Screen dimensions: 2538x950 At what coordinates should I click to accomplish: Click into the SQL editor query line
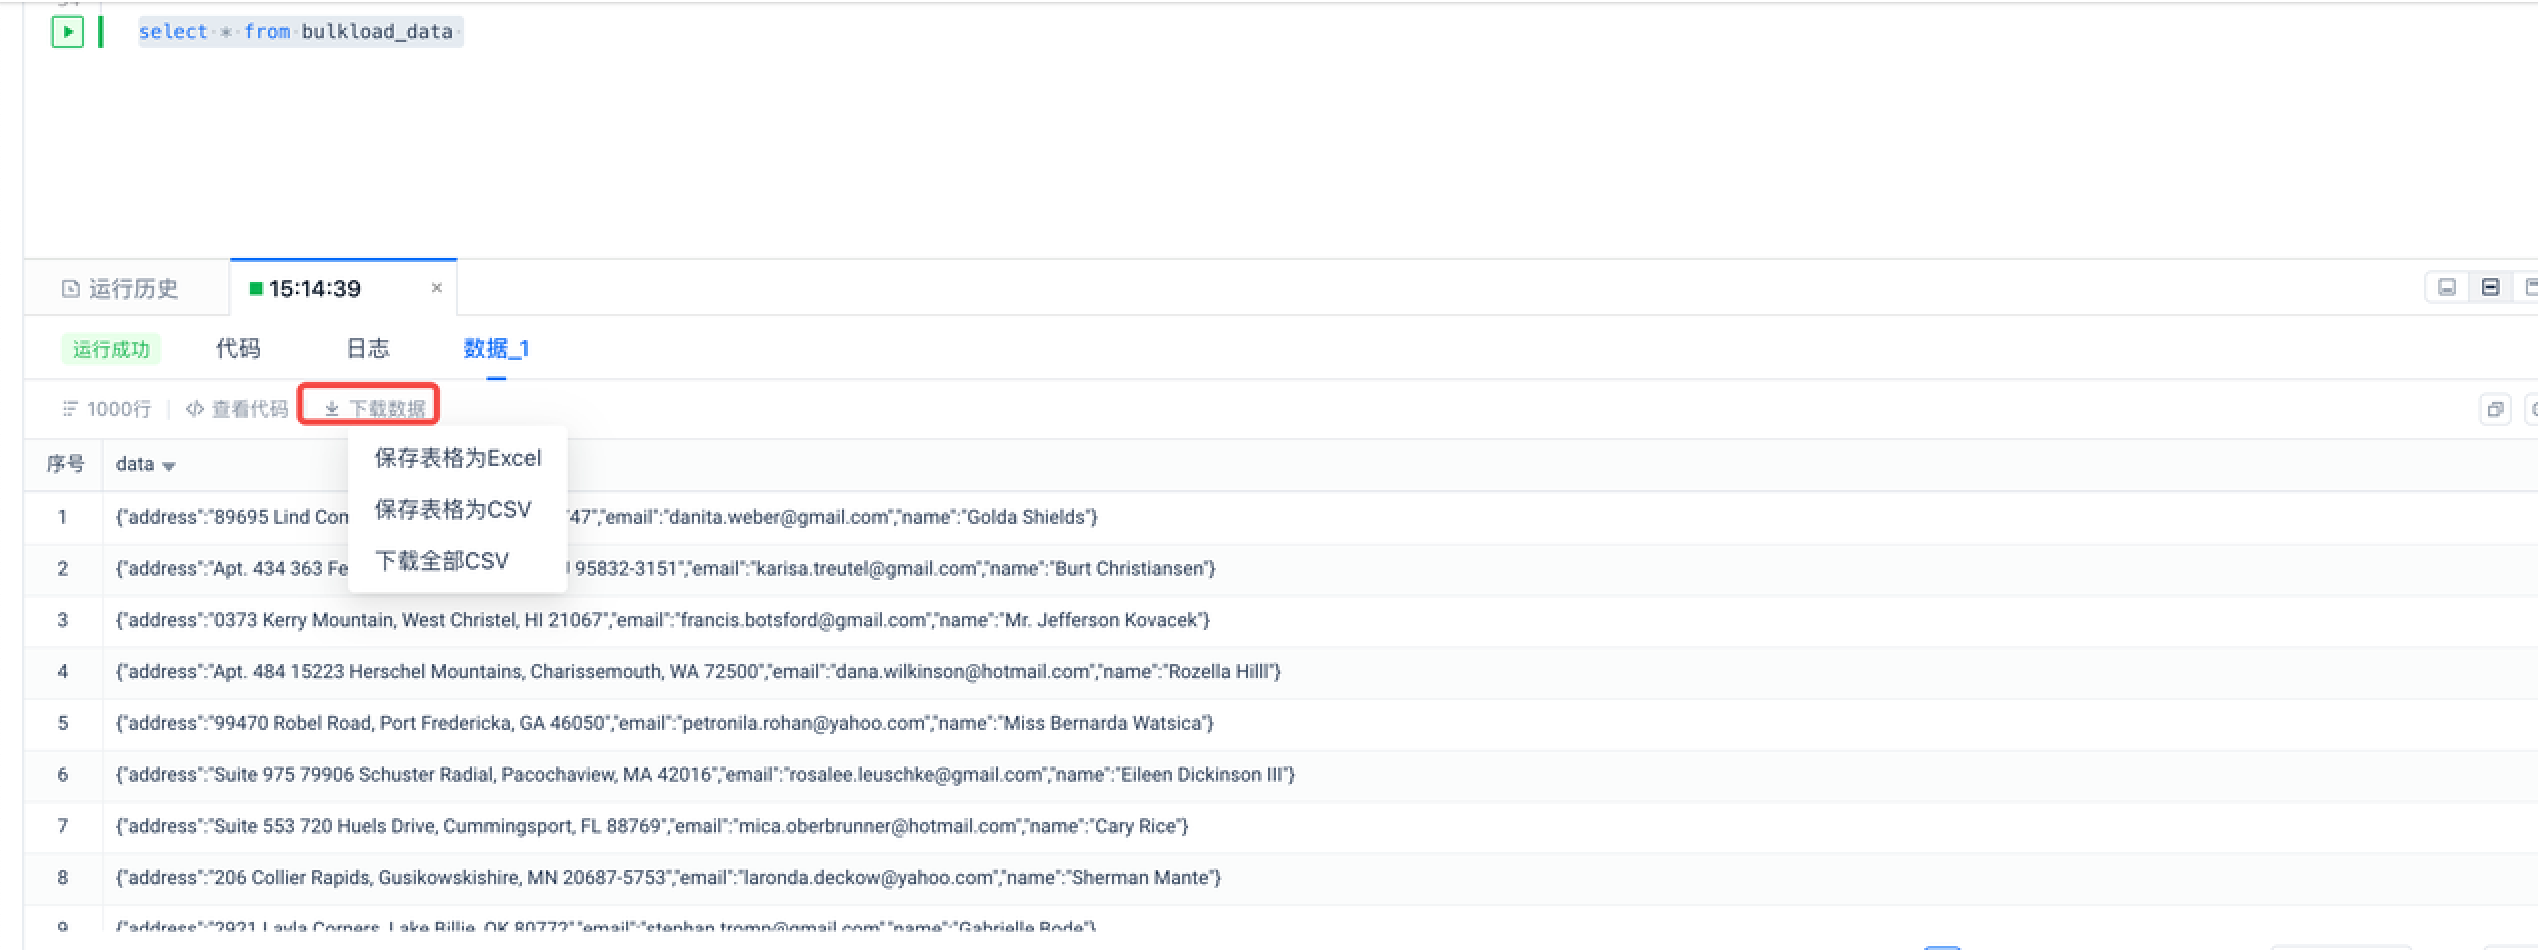300,32
